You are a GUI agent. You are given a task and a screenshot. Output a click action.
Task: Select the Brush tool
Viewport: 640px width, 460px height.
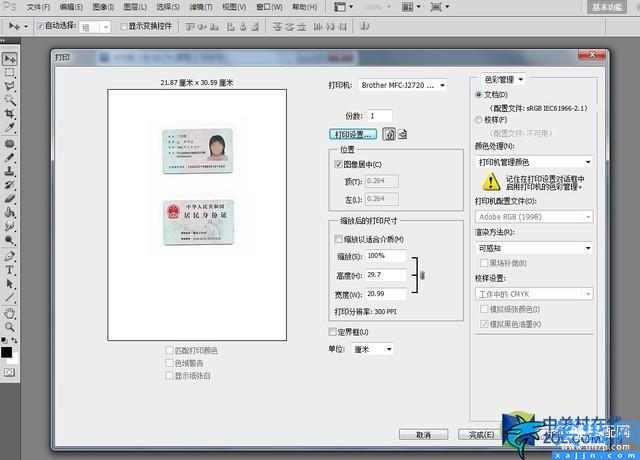coord(9,158)
